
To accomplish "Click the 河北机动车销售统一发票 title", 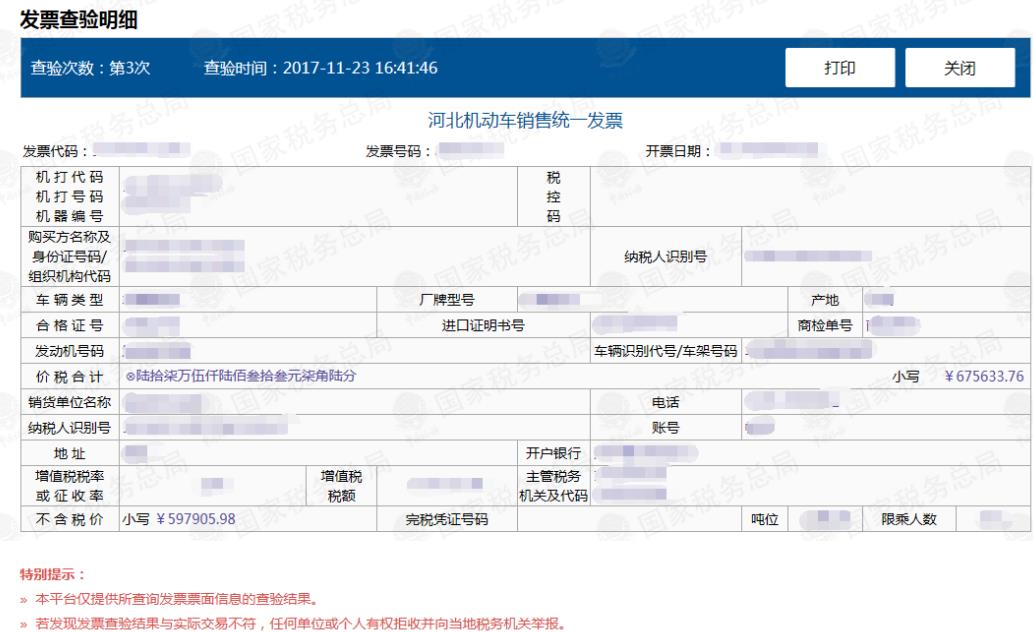I will (525, 121).
